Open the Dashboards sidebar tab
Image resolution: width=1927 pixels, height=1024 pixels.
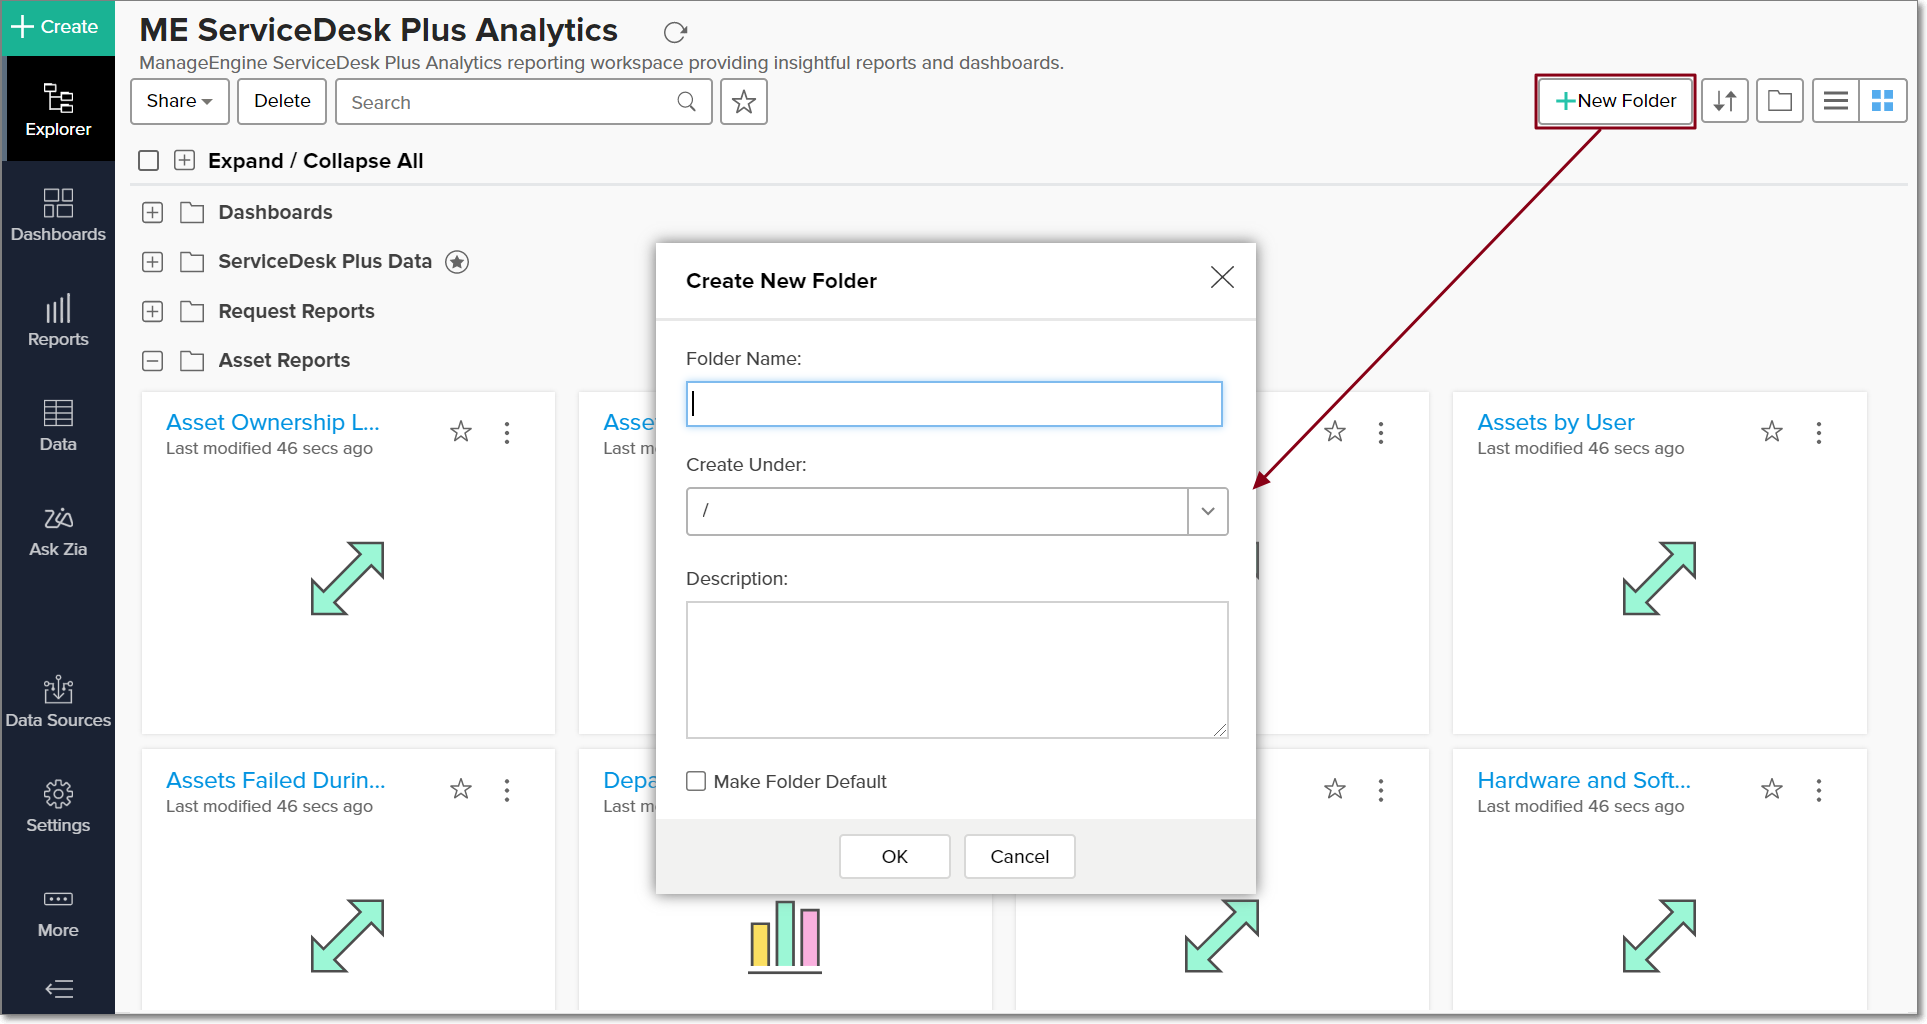point(58,215)
